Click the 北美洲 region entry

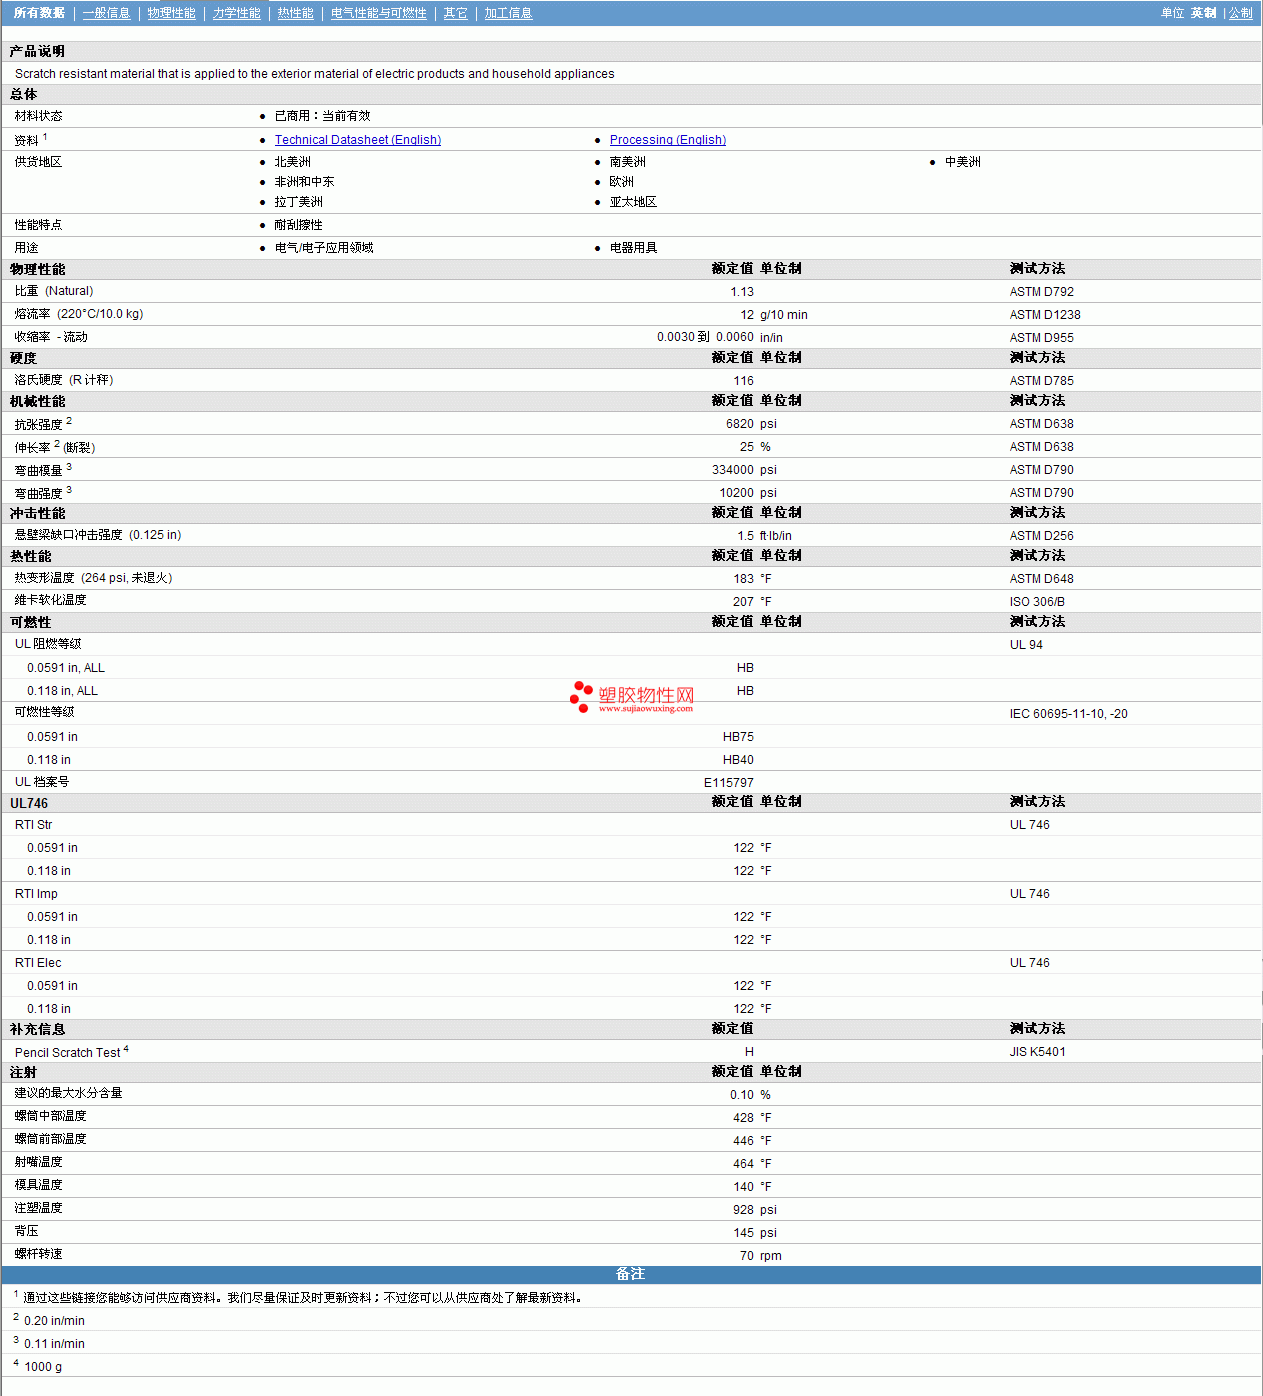coord(293,162)
